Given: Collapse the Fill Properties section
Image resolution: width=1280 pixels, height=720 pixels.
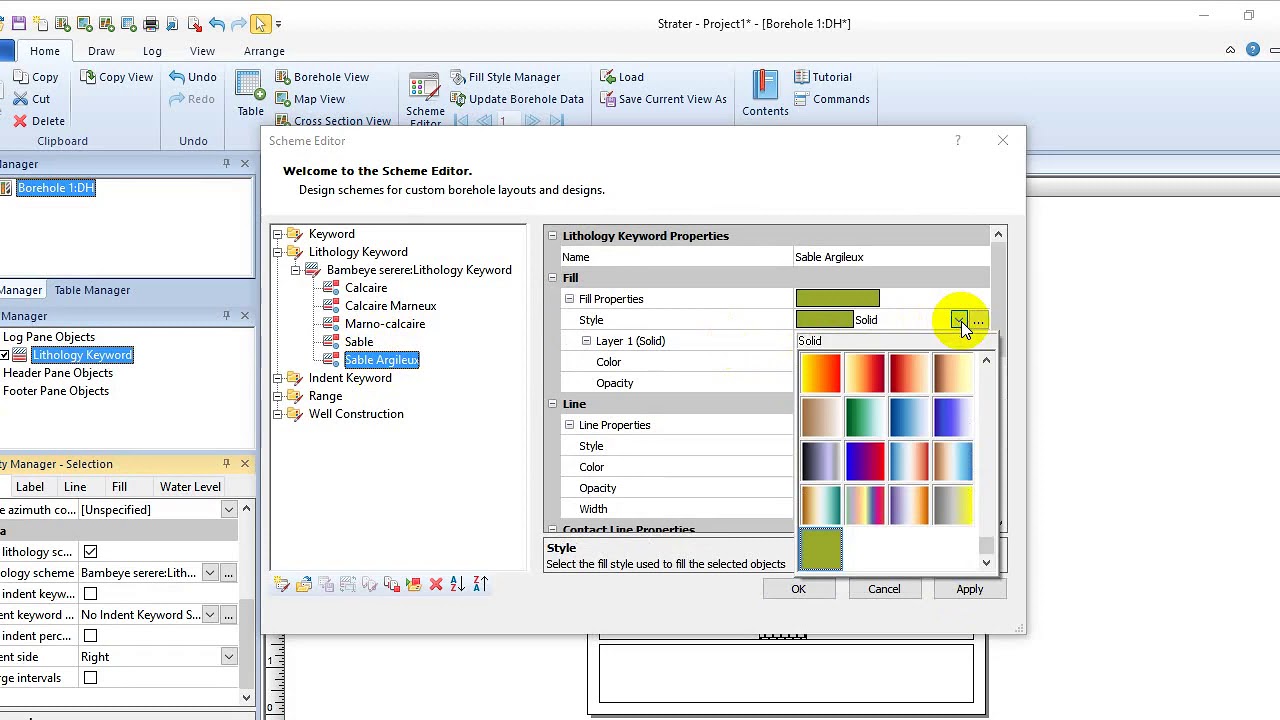Looking at the screenshot, I should [569, 299].
